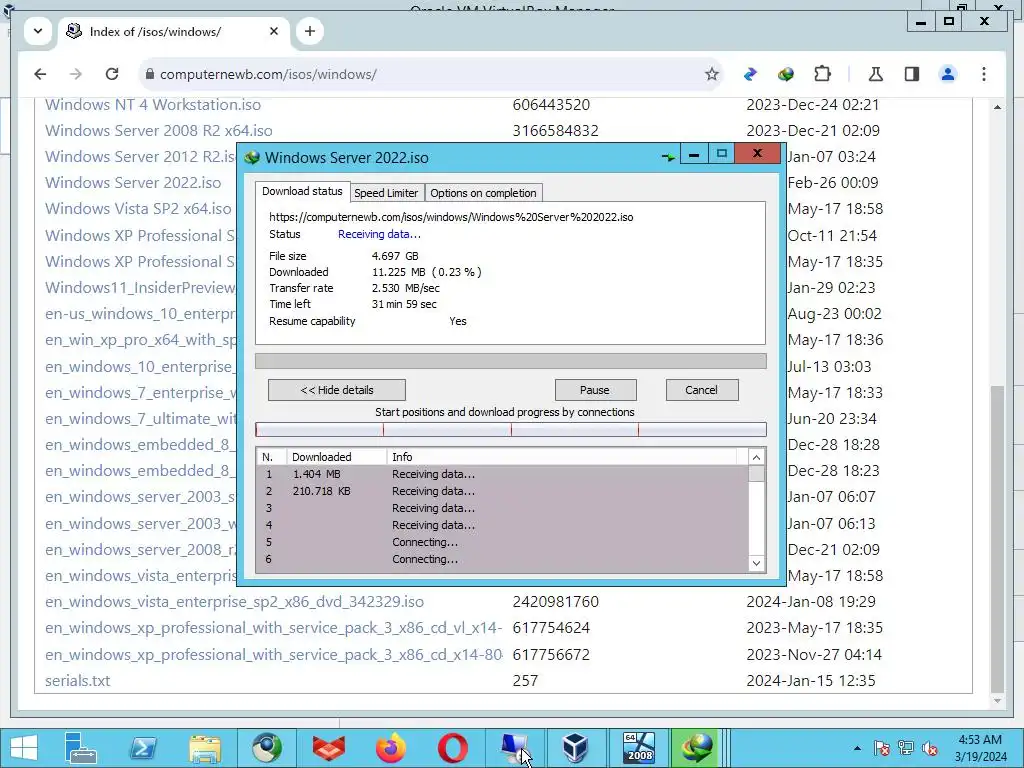Click the connections progress segment bar
Viewport: 1024px width, 768px height.
(x=511, y=429)
